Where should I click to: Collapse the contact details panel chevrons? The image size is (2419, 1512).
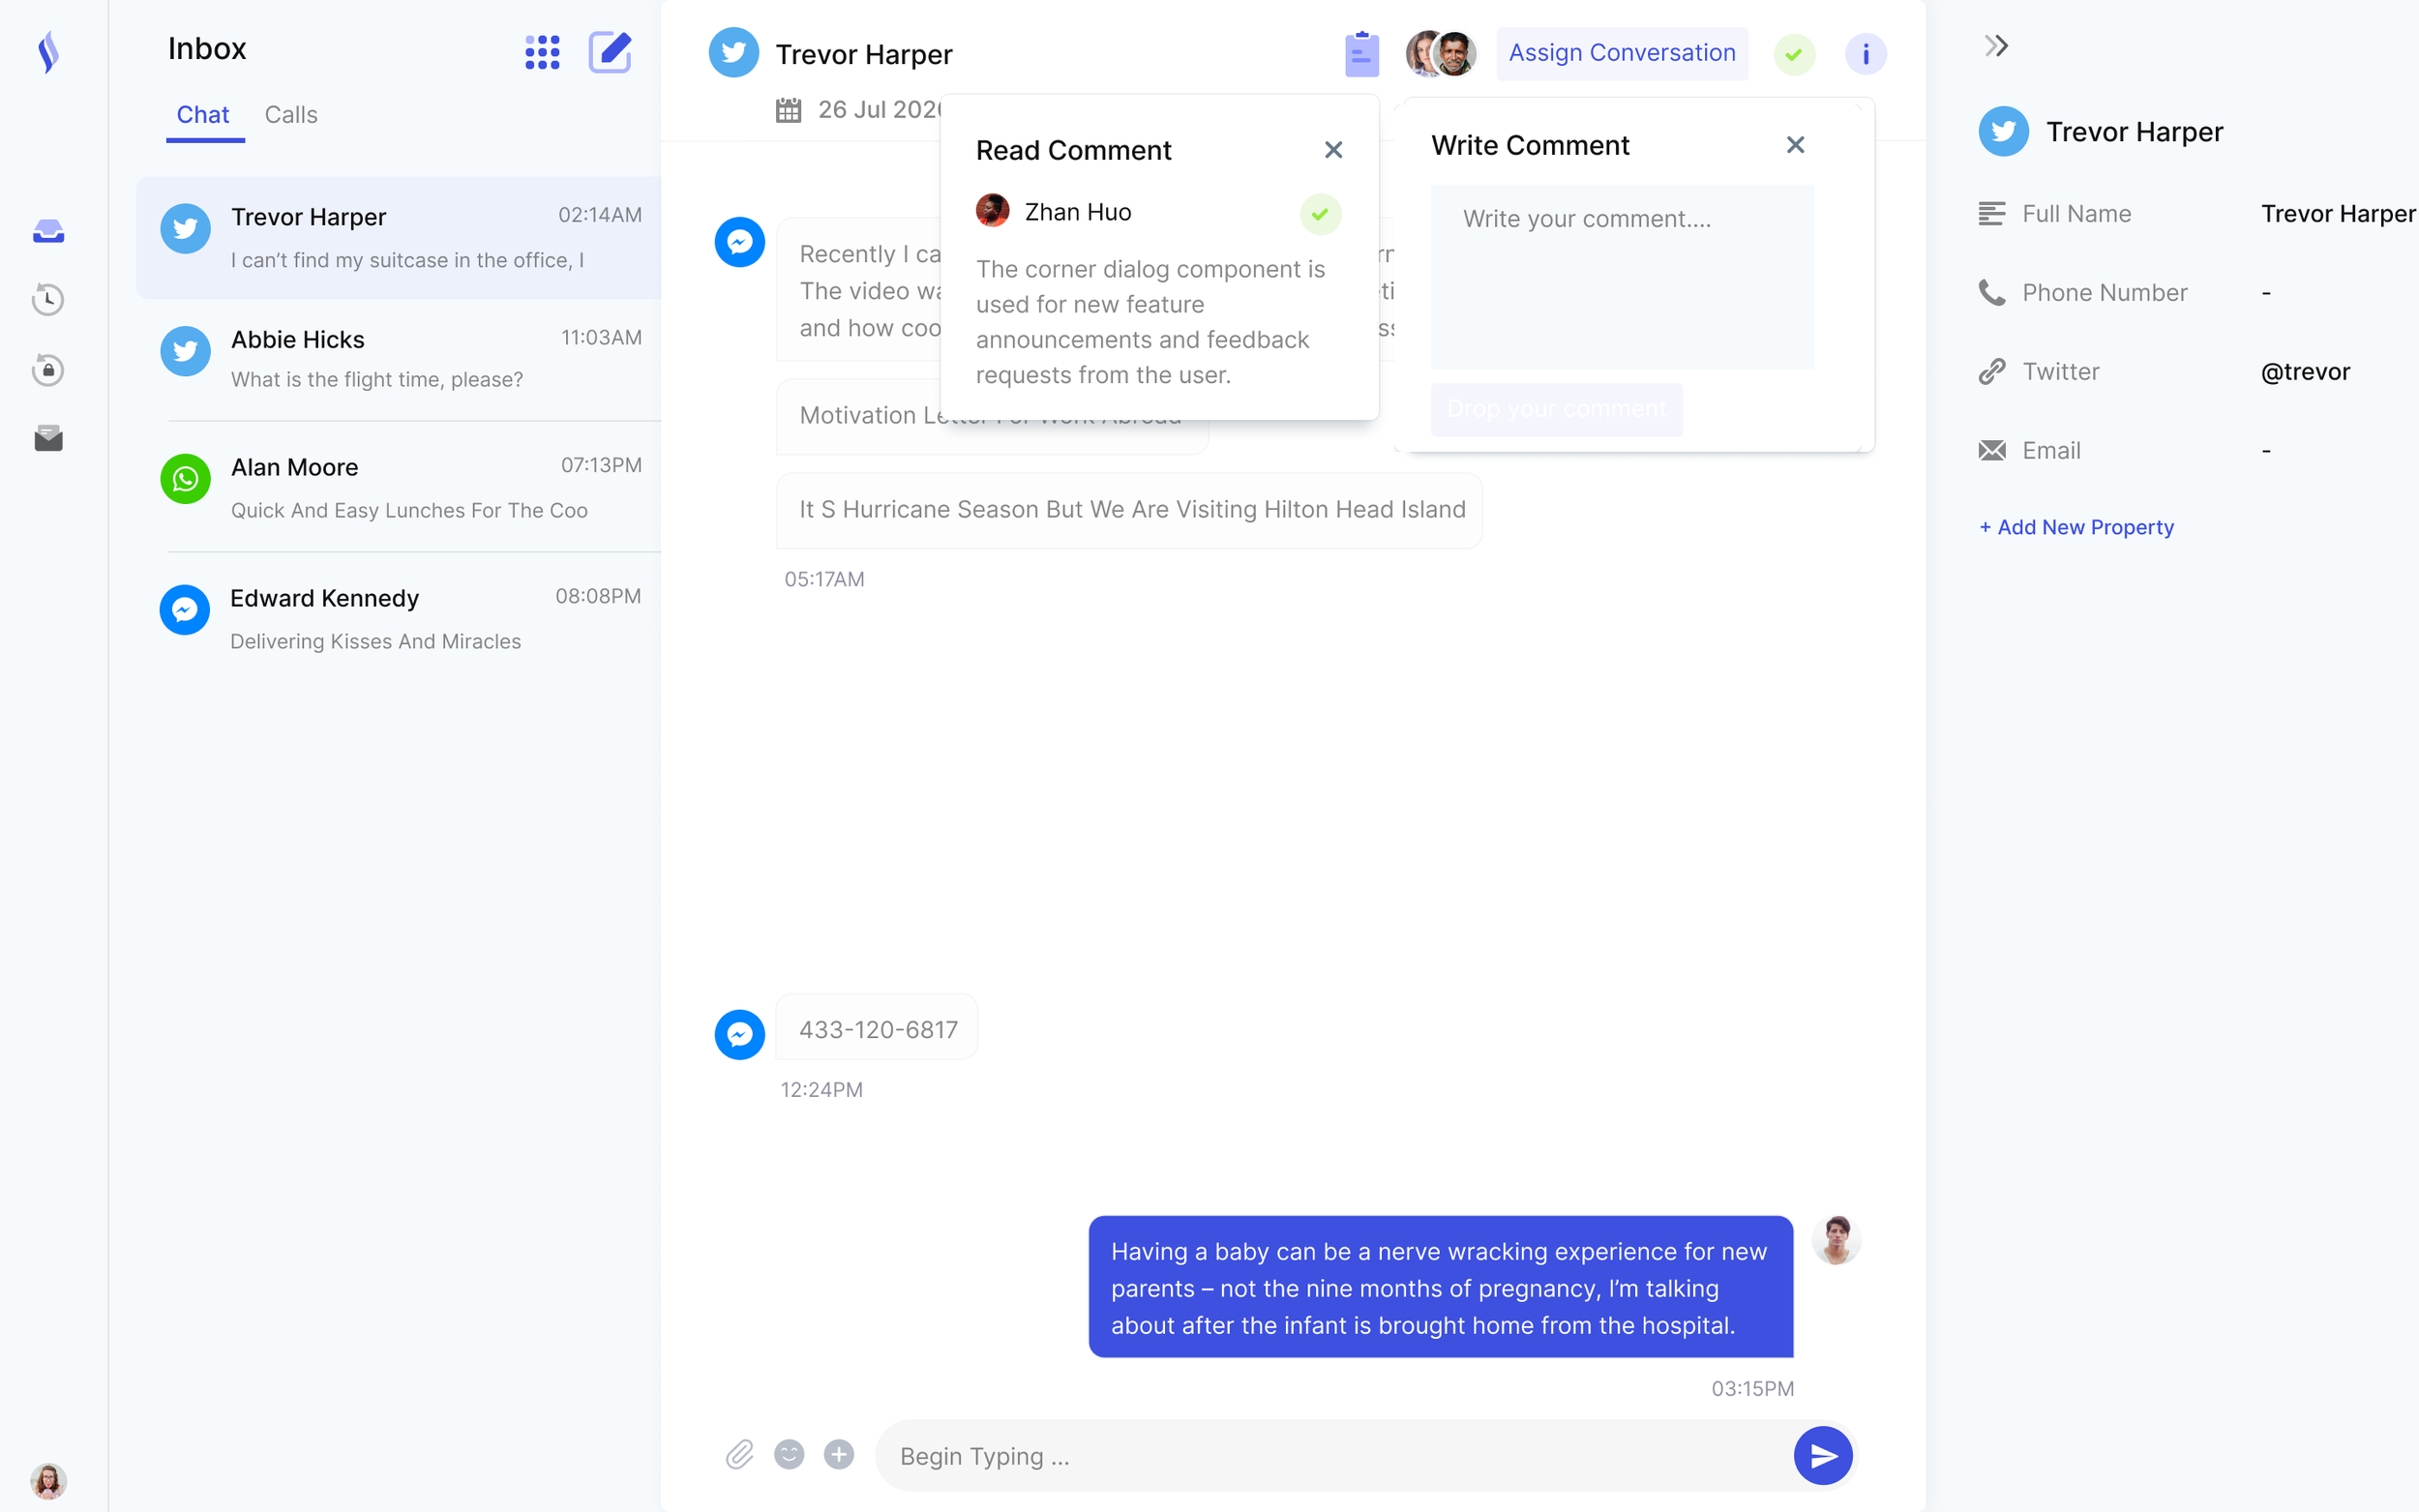point(1996,46)
